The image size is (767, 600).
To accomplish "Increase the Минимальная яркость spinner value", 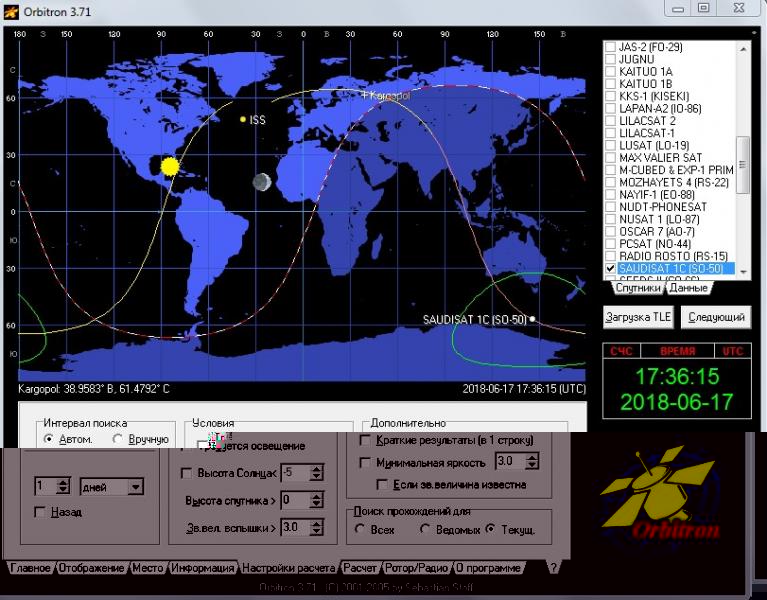I will 532,457.
